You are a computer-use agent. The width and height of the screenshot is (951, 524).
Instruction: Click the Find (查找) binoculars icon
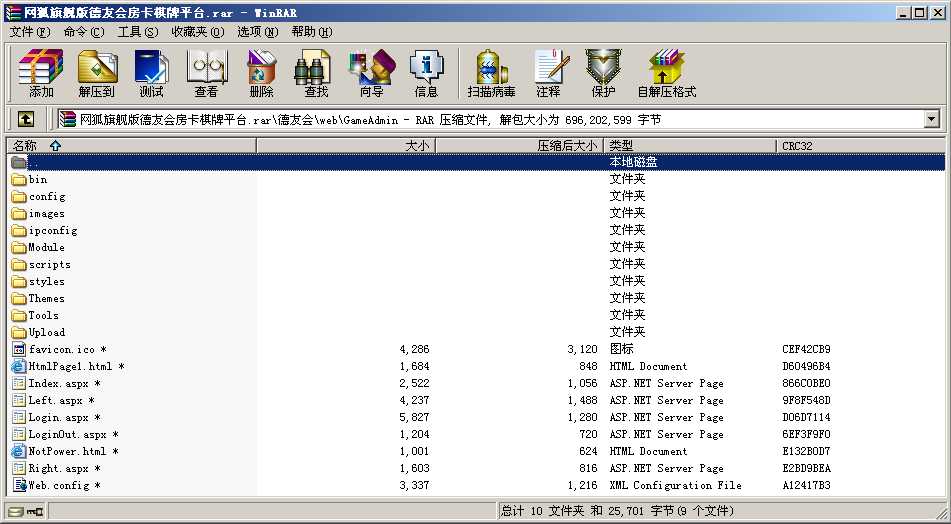(x=314, y=67)
